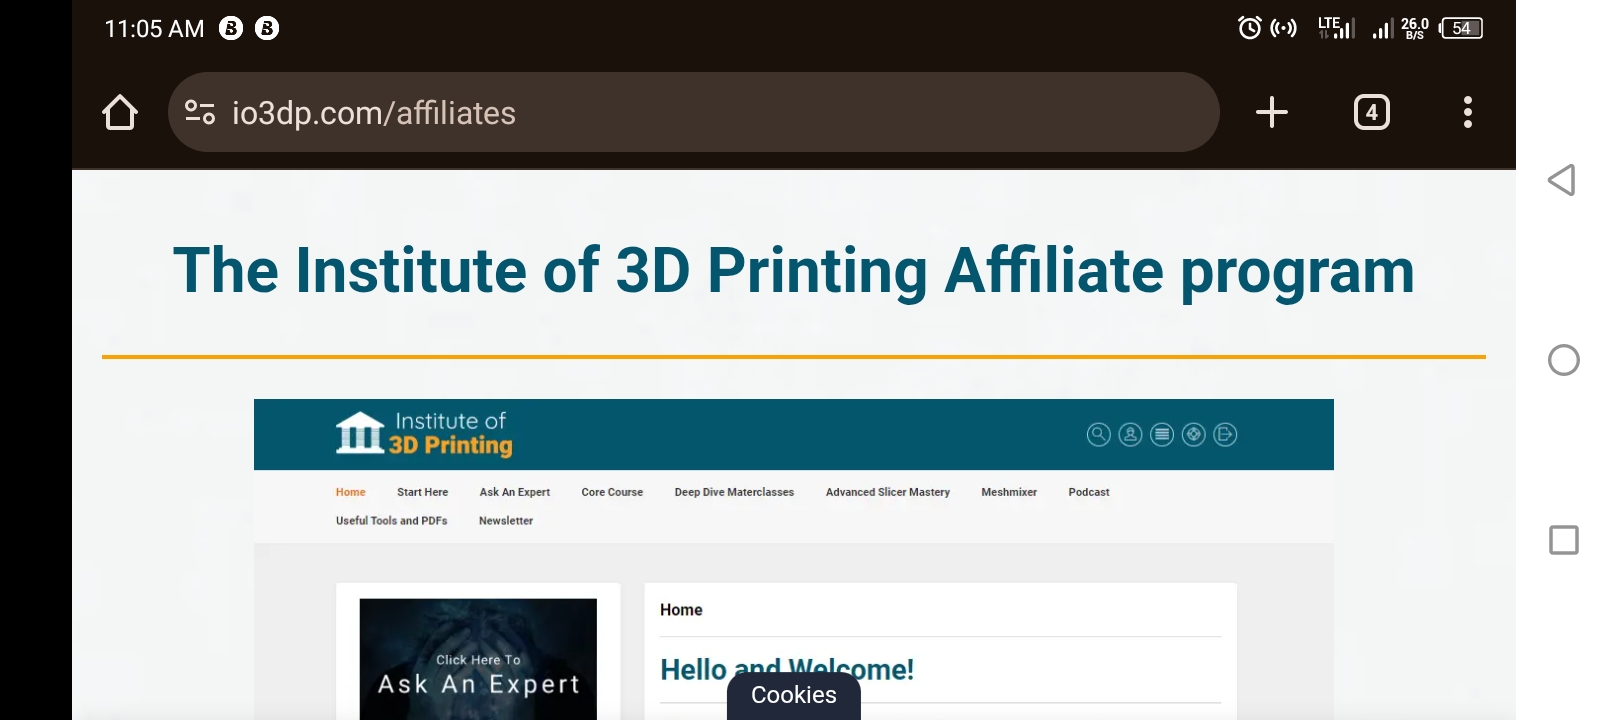Open a new tab with plus icon
The height and width of the screenshot is (720, 1612).
(1271, 112)
